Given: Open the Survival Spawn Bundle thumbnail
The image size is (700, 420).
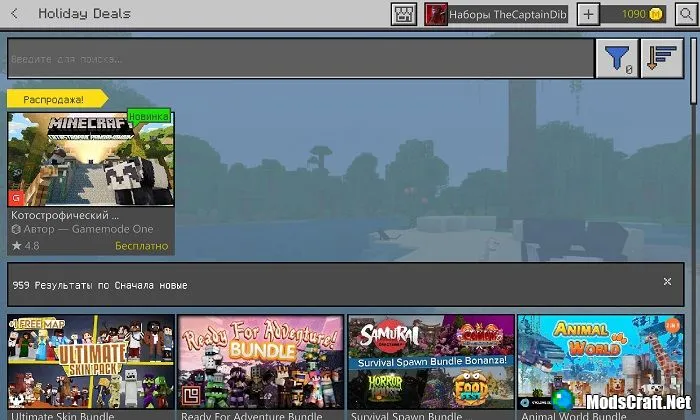Looking at the screenshot, I should (431, 362).
